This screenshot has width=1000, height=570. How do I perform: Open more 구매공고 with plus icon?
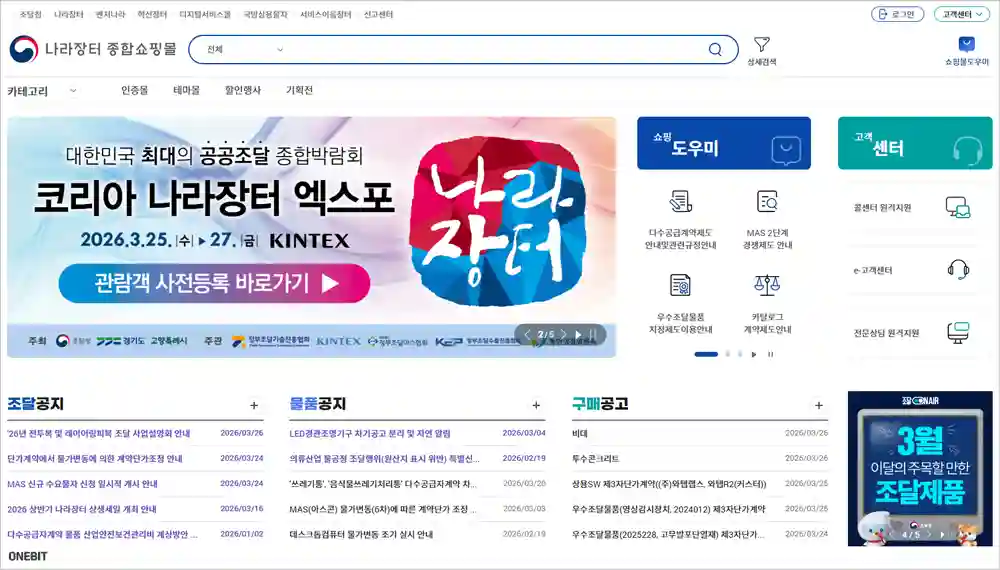point(819,405)
